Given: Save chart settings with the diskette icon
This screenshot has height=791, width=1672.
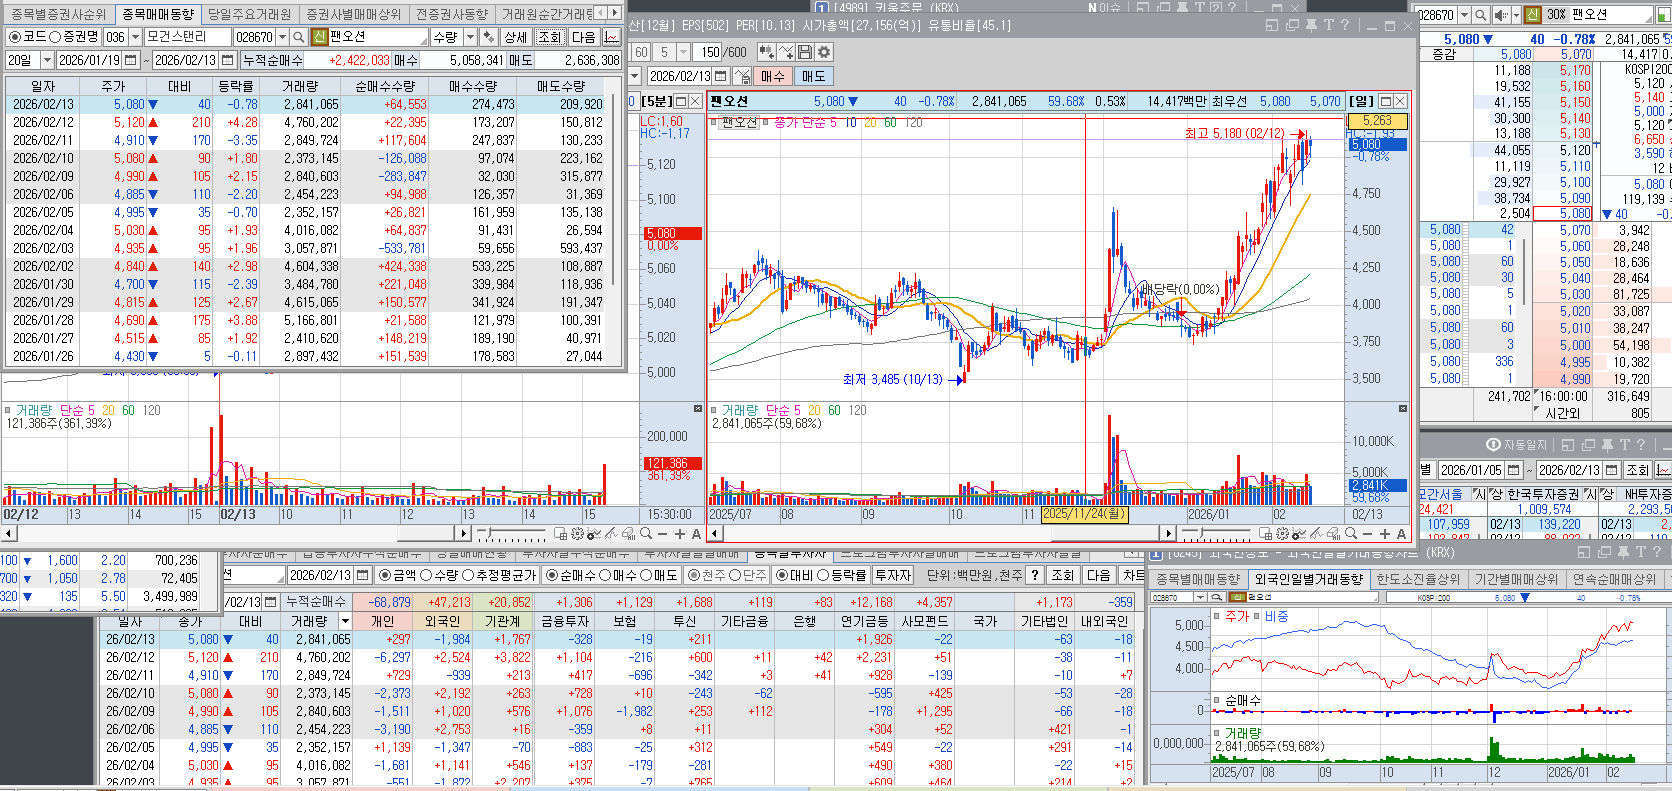Looking at the screenshot, I should click(x=805, y=52).
